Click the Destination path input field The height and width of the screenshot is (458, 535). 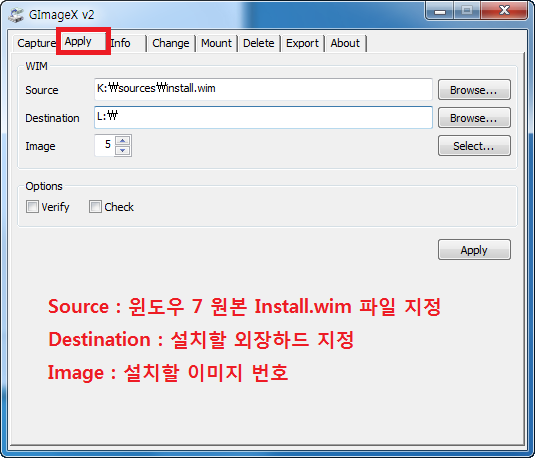click(x=263, y=117)
